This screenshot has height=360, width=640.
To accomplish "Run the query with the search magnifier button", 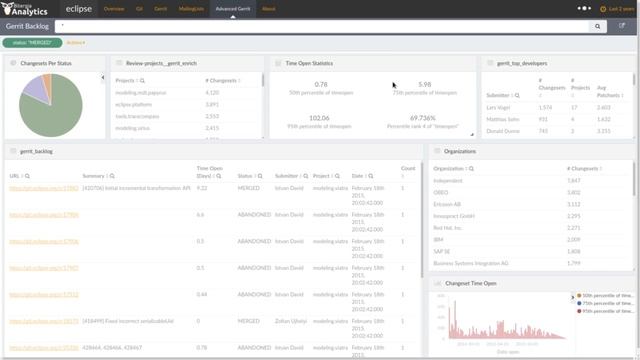I will click(598, 27).
